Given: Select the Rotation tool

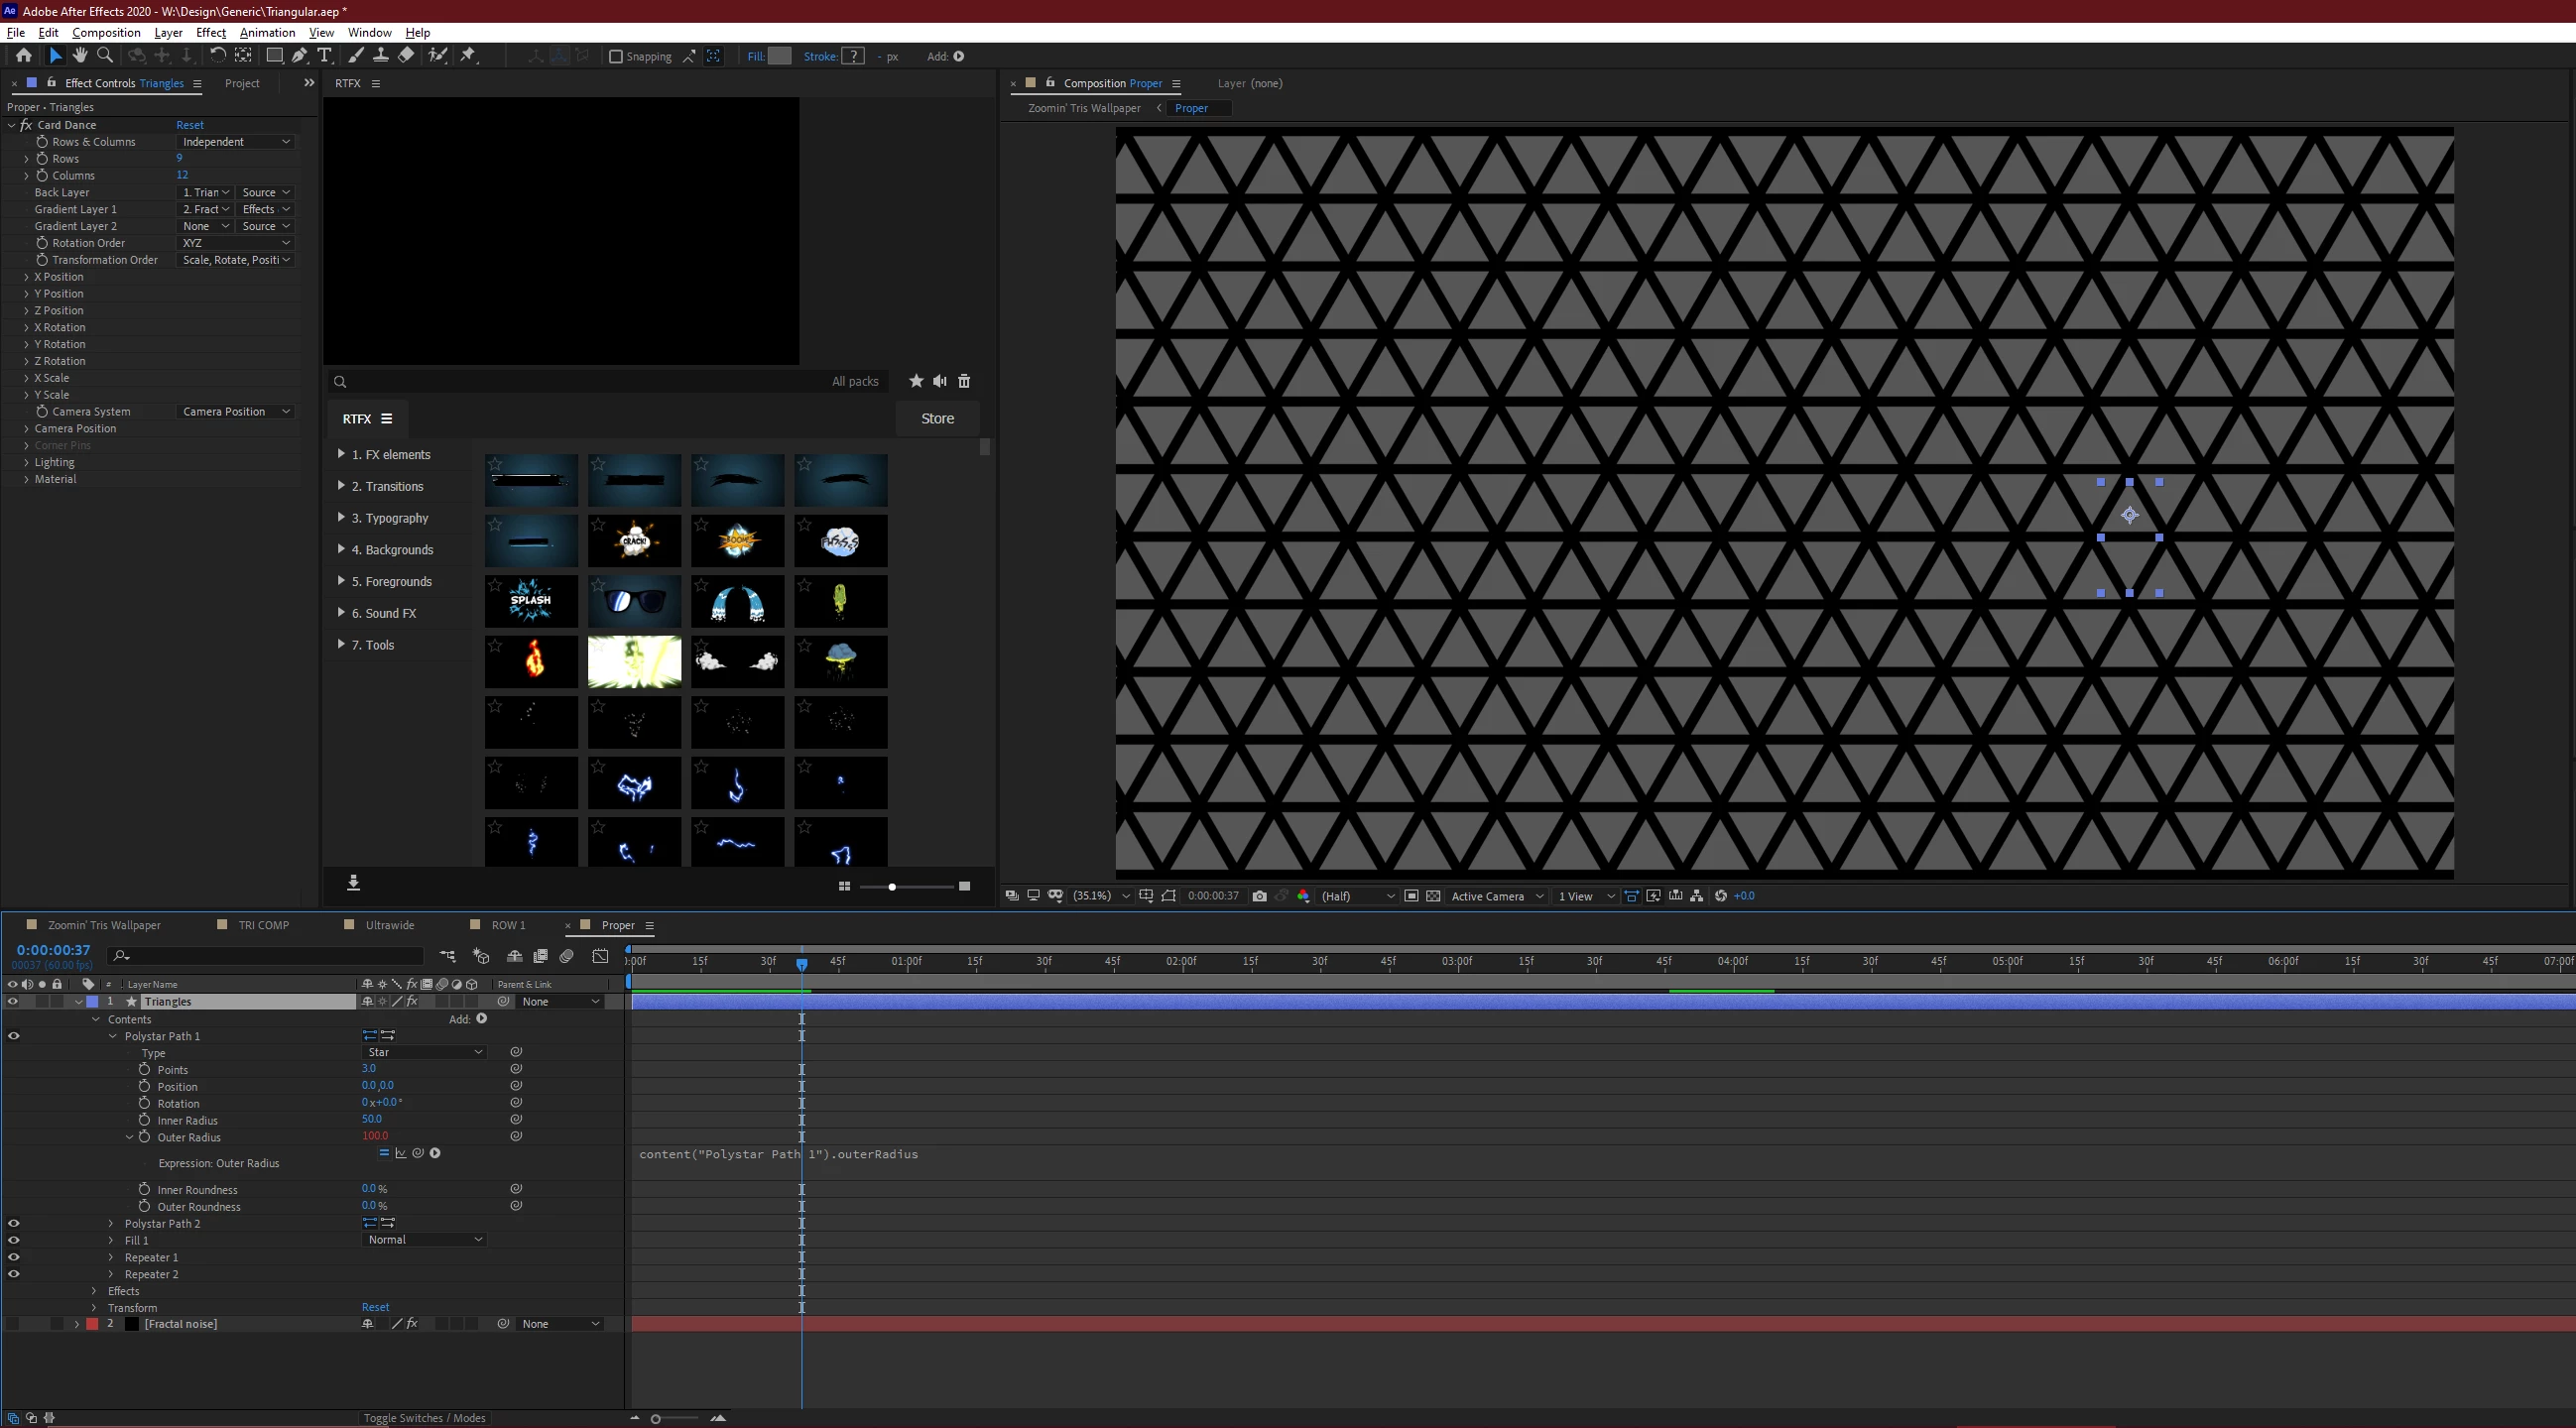Looking at the screenshot, I should pyautogui.click(x=217, y=56).
